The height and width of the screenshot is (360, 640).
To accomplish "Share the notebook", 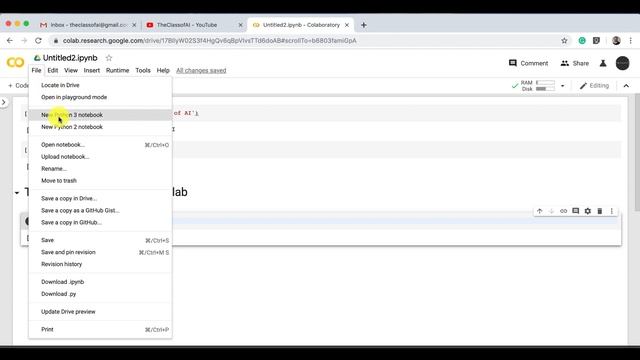I will tap(575, 63).
